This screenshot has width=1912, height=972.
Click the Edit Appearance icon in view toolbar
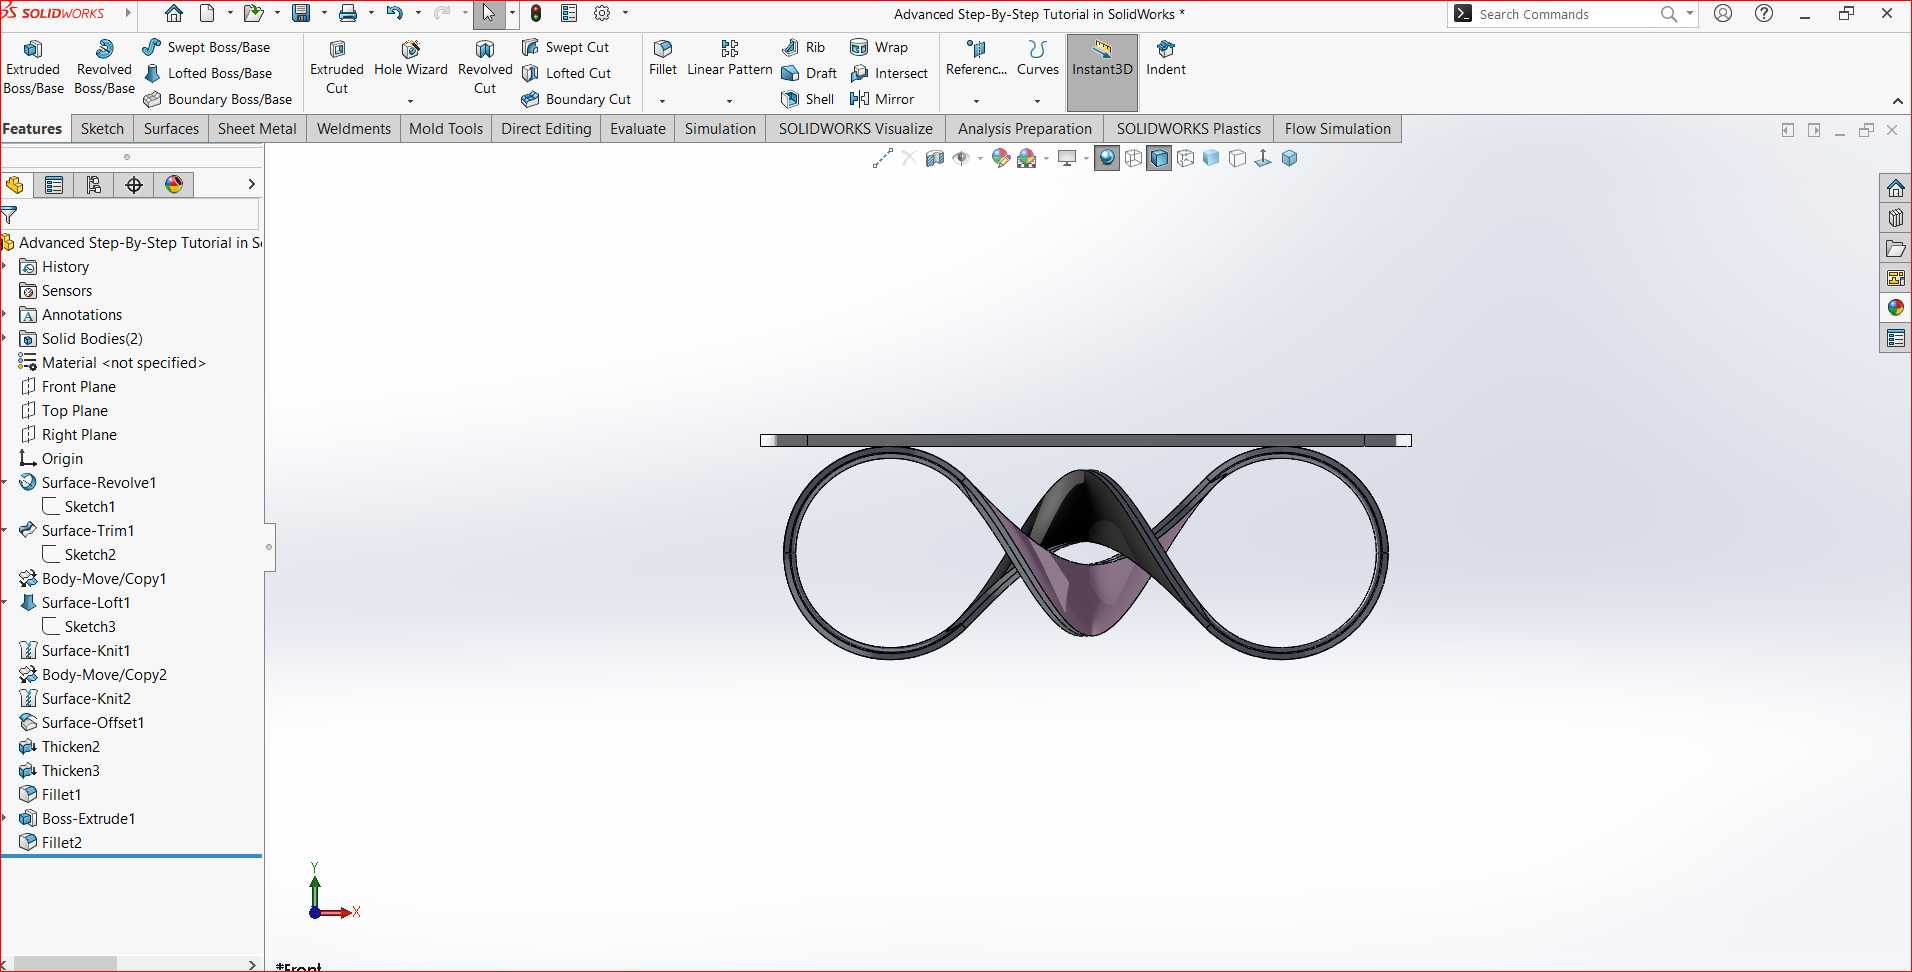(x=1000, y=158)
